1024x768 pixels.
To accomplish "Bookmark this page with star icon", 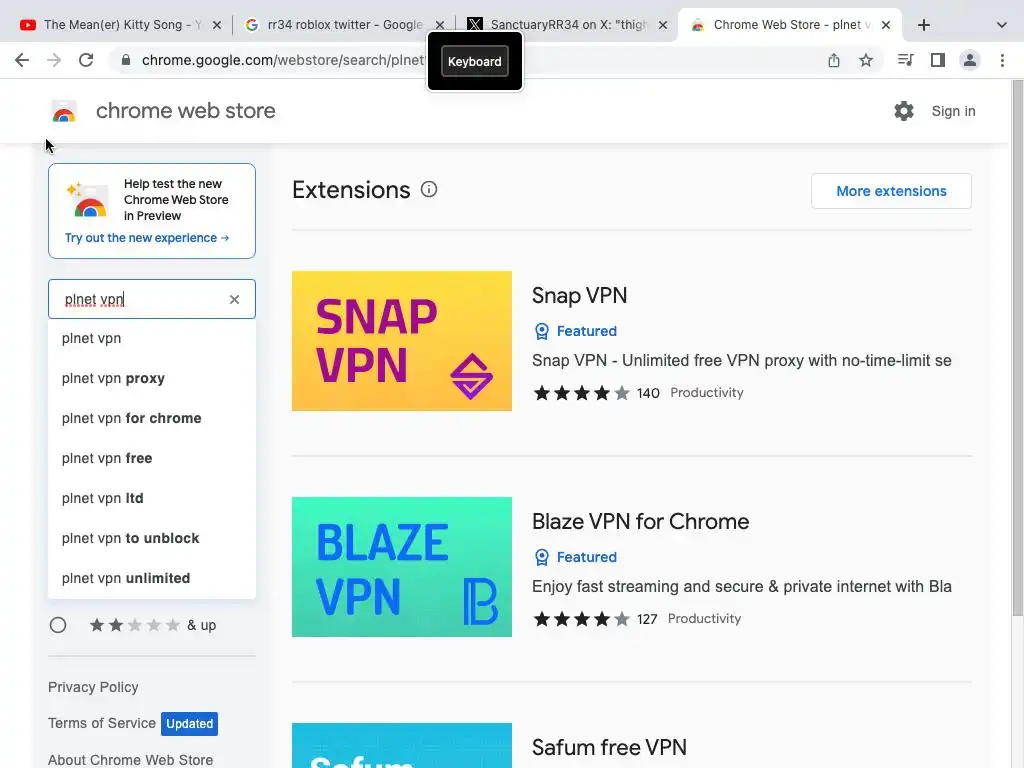I will pos(866,60).
